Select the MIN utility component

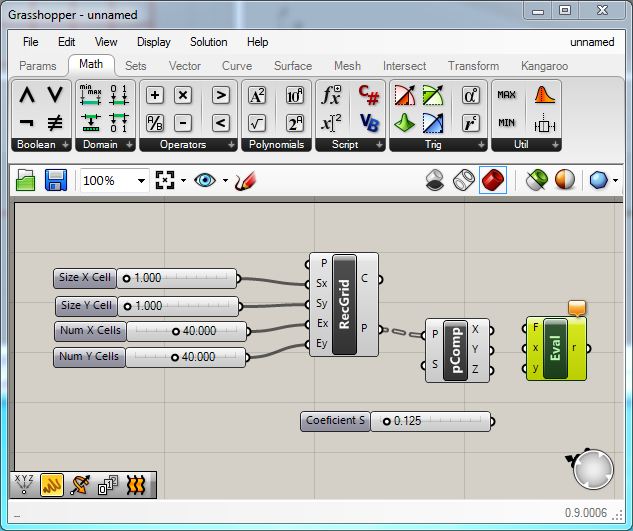(506, 123)
